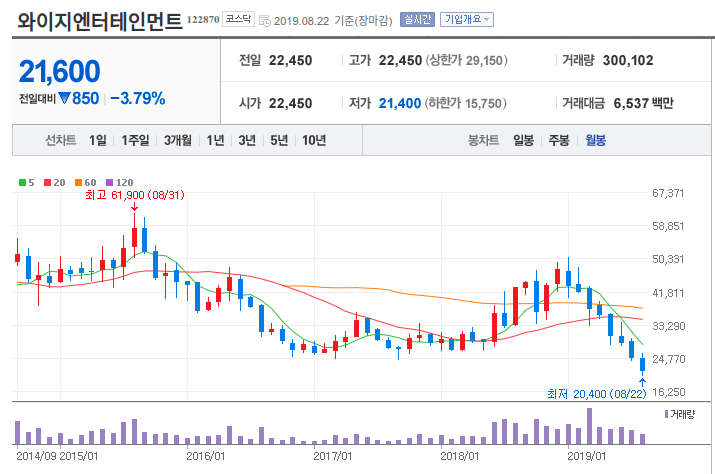Click the 코스닥 market badge
Viewport: 715px width, 474px height.
point(238,19)
